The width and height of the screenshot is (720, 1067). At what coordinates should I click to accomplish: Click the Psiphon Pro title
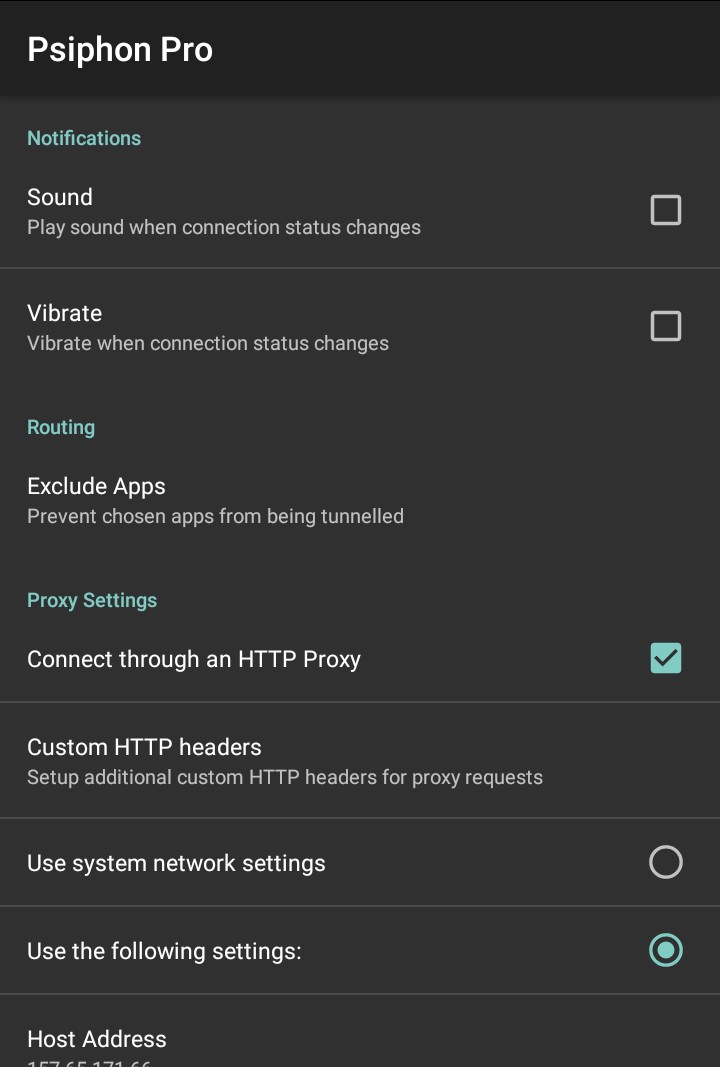[x=120, y=49]
